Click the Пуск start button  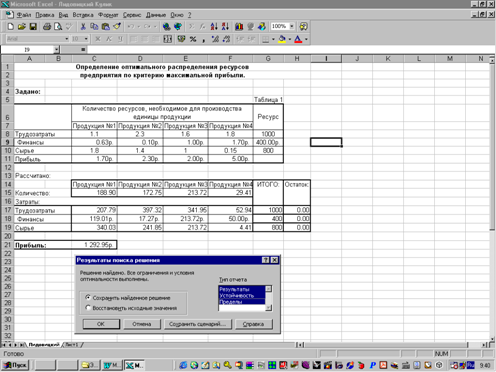click(x=16, y=365)
